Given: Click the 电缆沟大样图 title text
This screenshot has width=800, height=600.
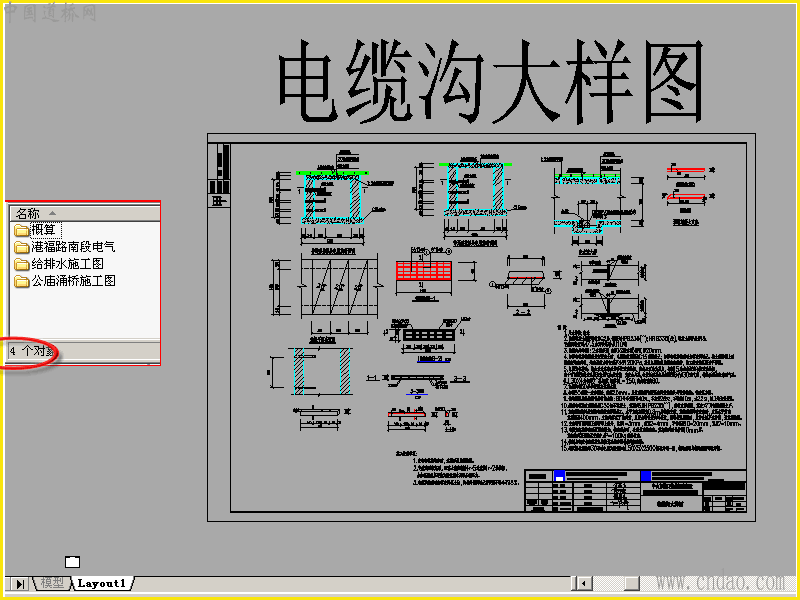Looking at the screenshot, I should point(491,83).
